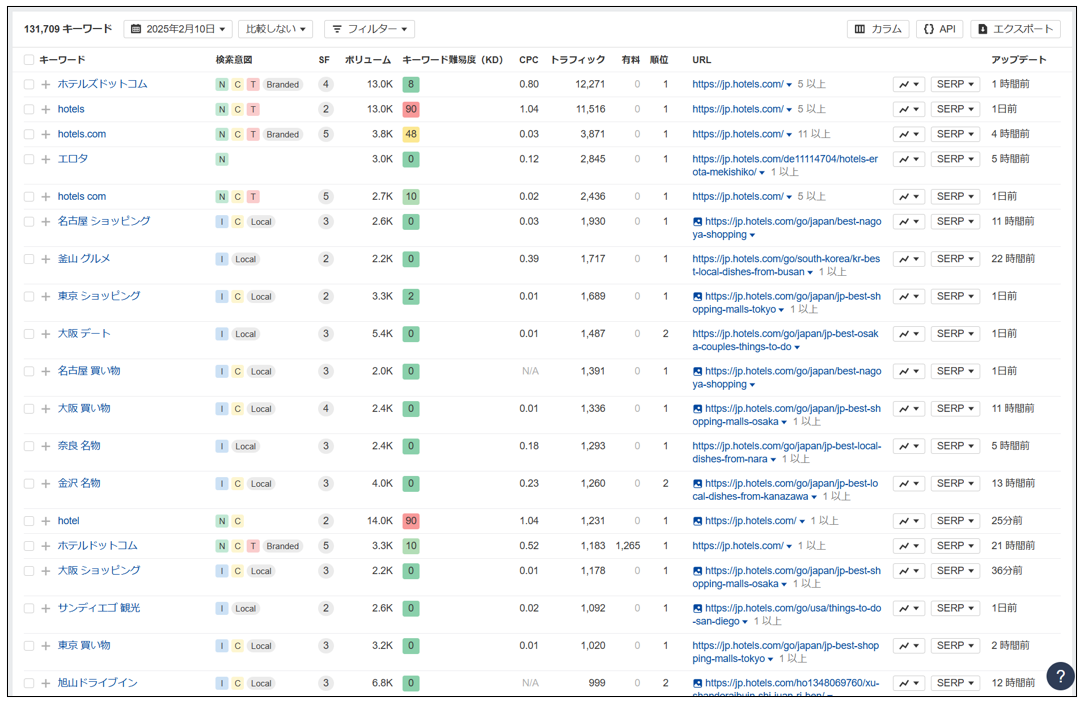The width and height of the screenshot is (1083, 702).
Task: Open SERP dropdown for 旭山ドライブイン row
Action: coord(955,683)
